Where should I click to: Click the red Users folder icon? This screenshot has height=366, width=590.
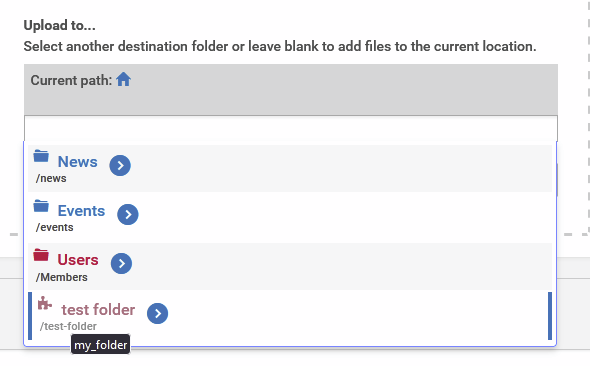point(41,255)
